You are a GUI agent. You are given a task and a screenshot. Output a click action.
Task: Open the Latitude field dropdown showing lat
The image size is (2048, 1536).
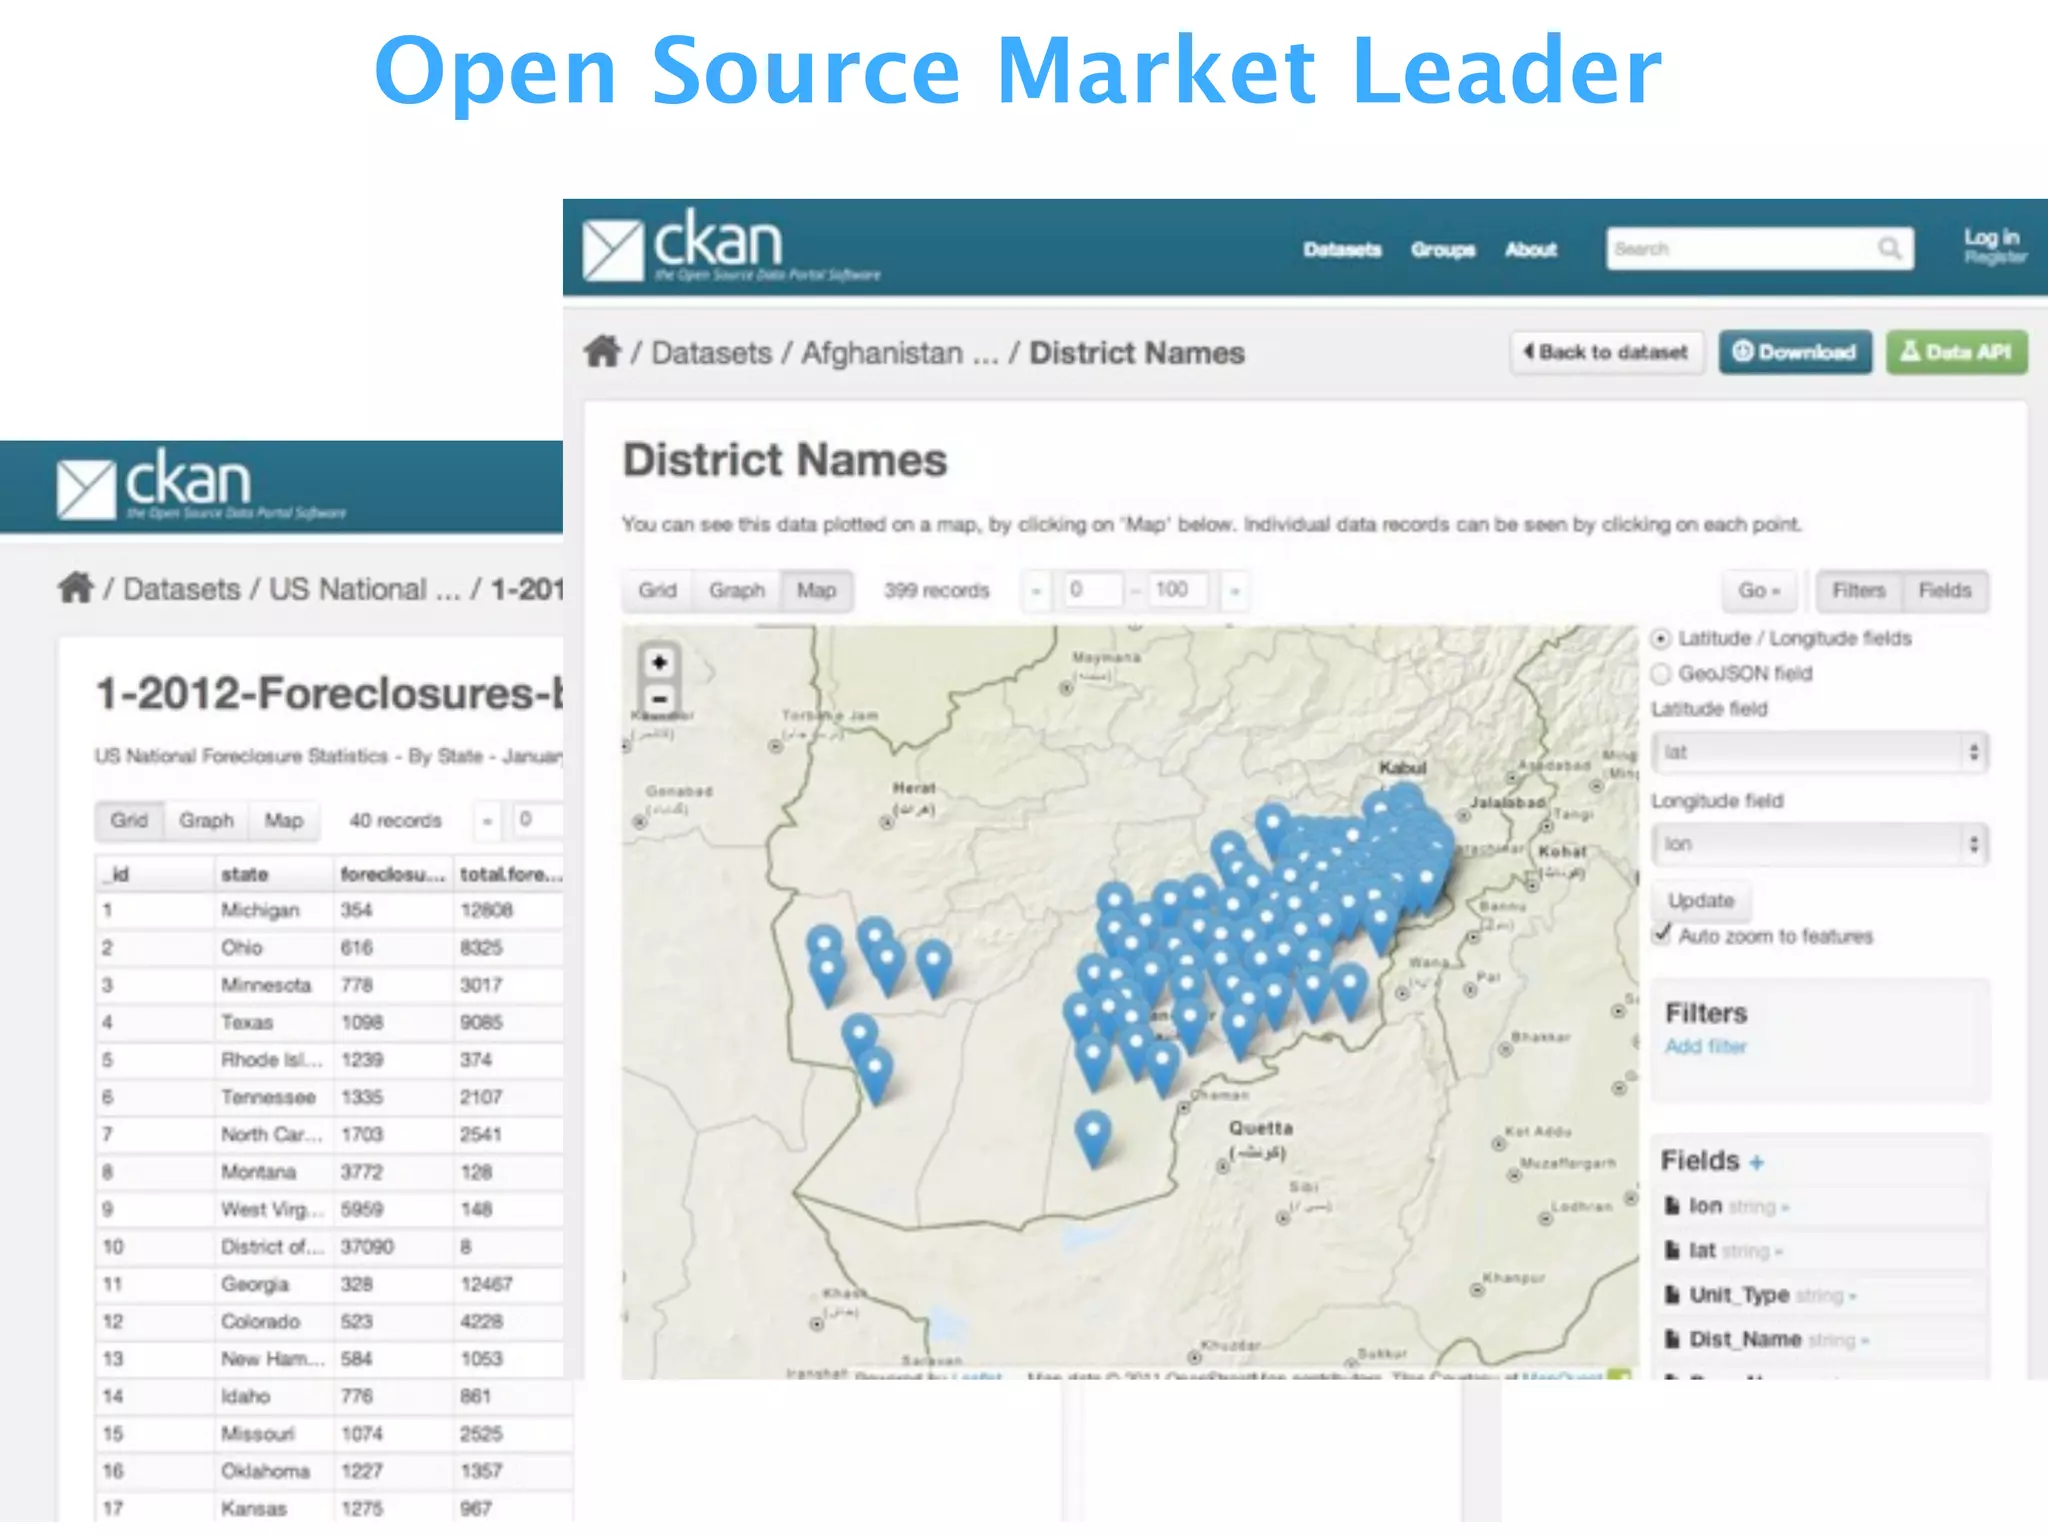tap(1820, 752)
